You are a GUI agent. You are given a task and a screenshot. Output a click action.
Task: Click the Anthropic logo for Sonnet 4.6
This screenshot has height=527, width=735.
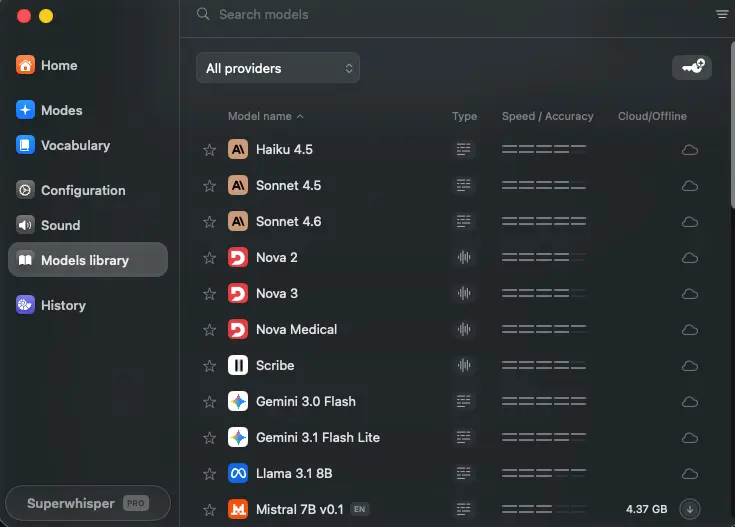click(x=238, y=221)
